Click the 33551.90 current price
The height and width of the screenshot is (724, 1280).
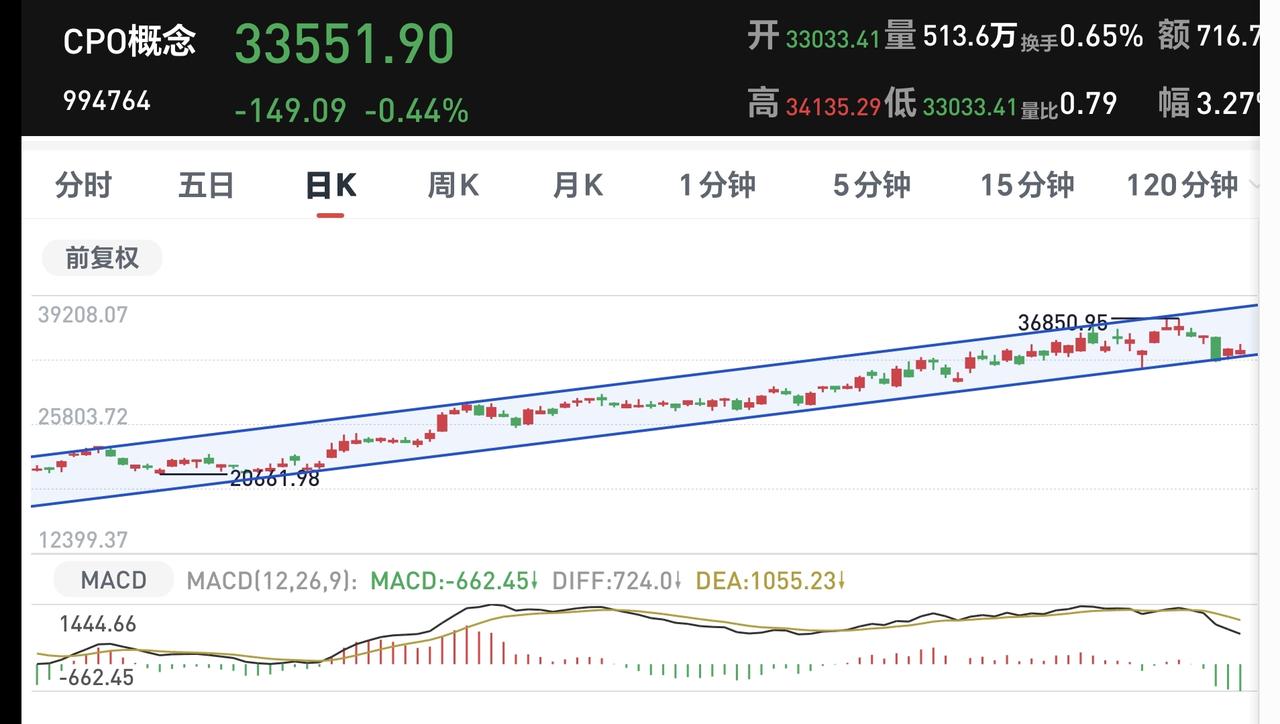click(x=345, y=44)
